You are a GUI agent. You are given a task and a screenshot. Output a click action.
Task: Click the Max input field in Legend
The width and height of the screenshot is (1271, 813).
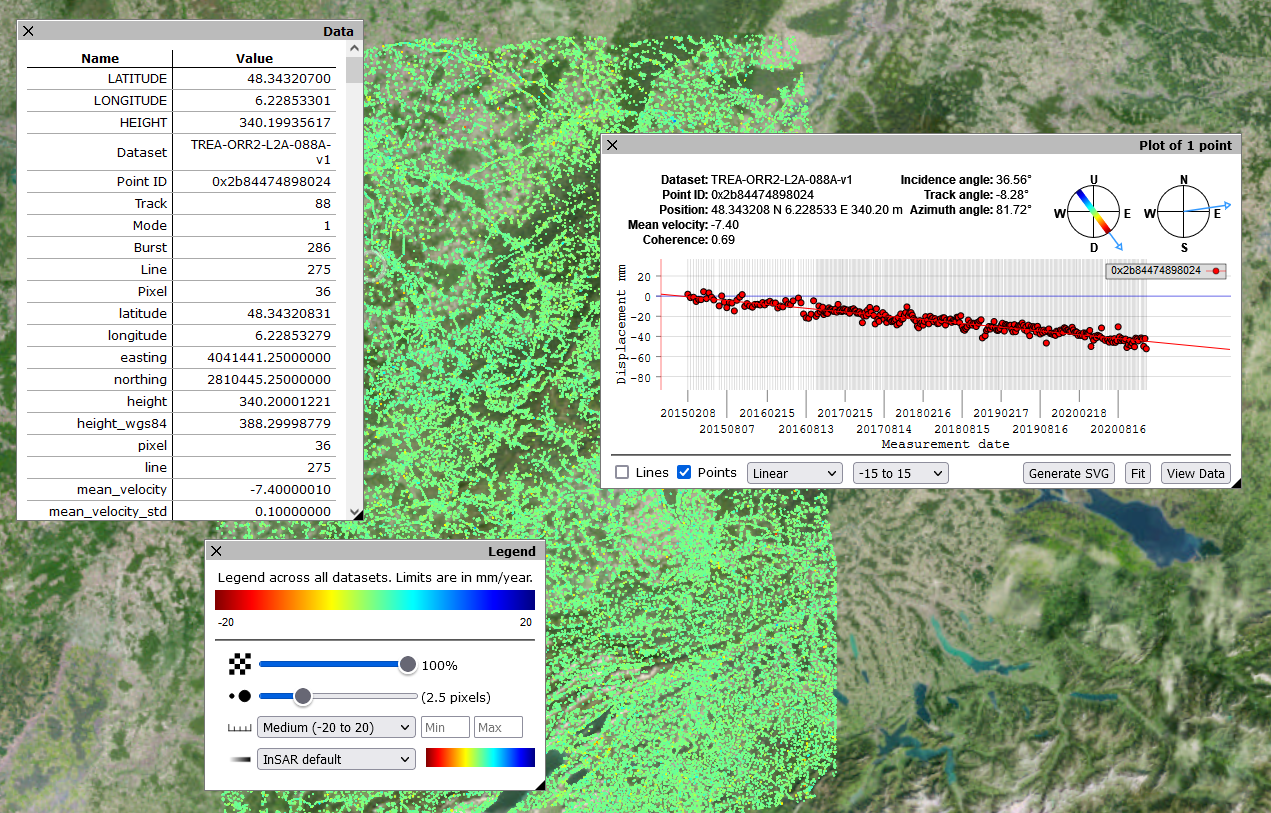click(x=498, y=727)
